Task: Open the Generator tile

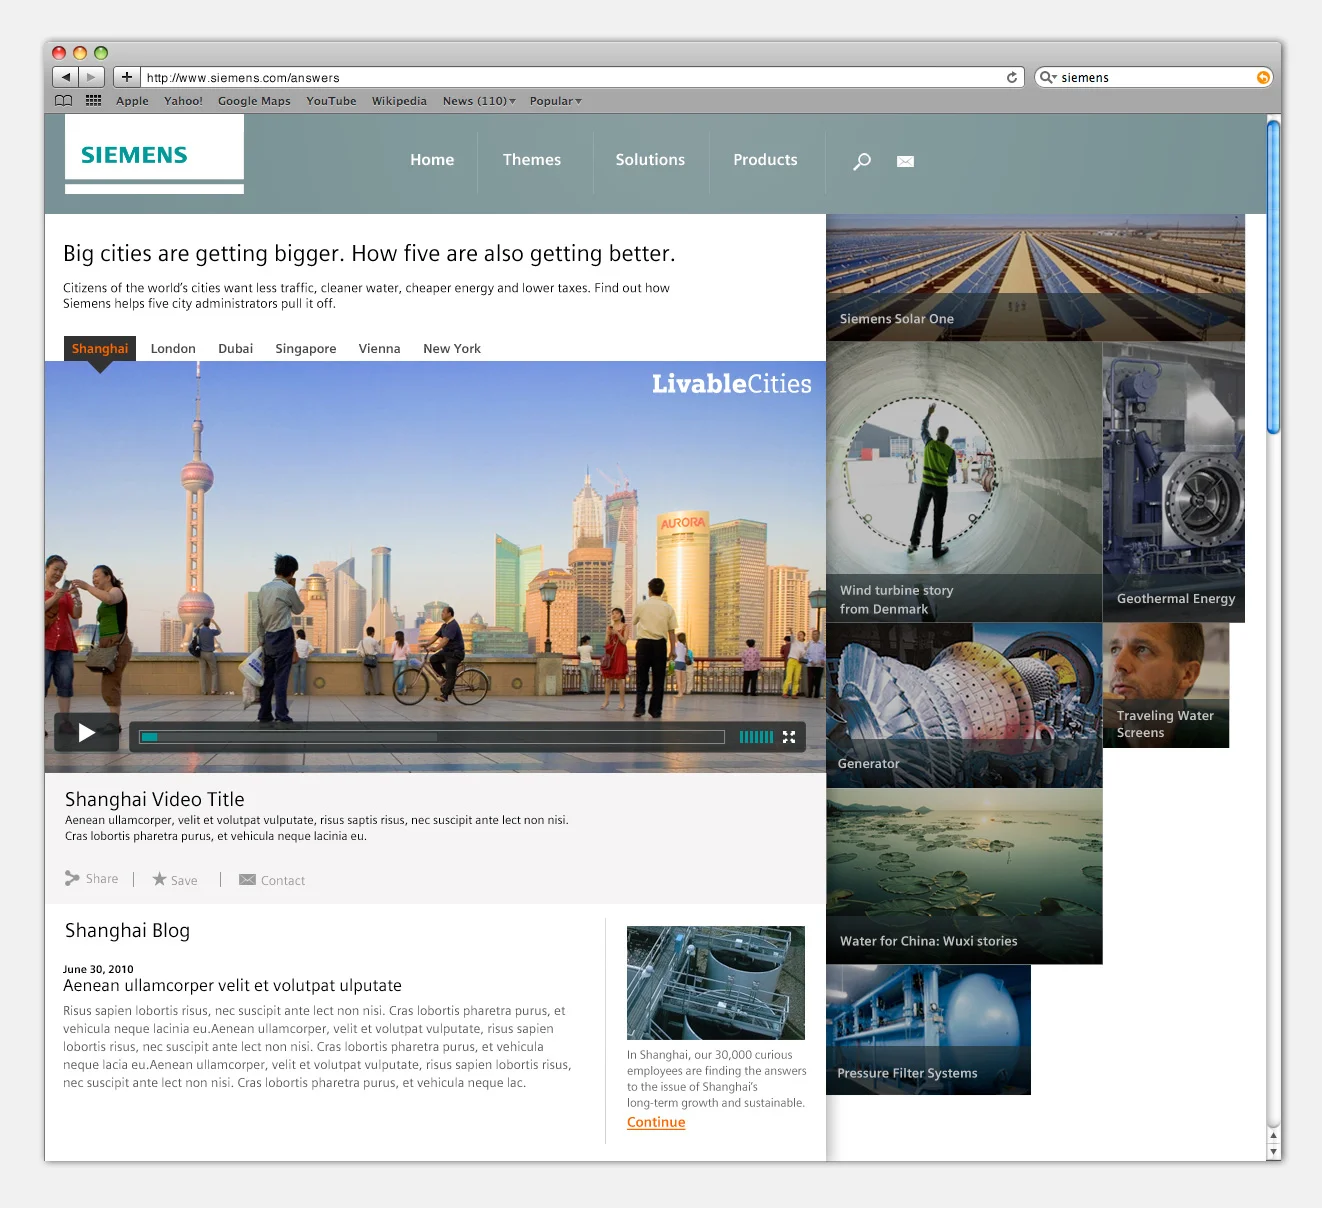Action: tap(964, 706)
